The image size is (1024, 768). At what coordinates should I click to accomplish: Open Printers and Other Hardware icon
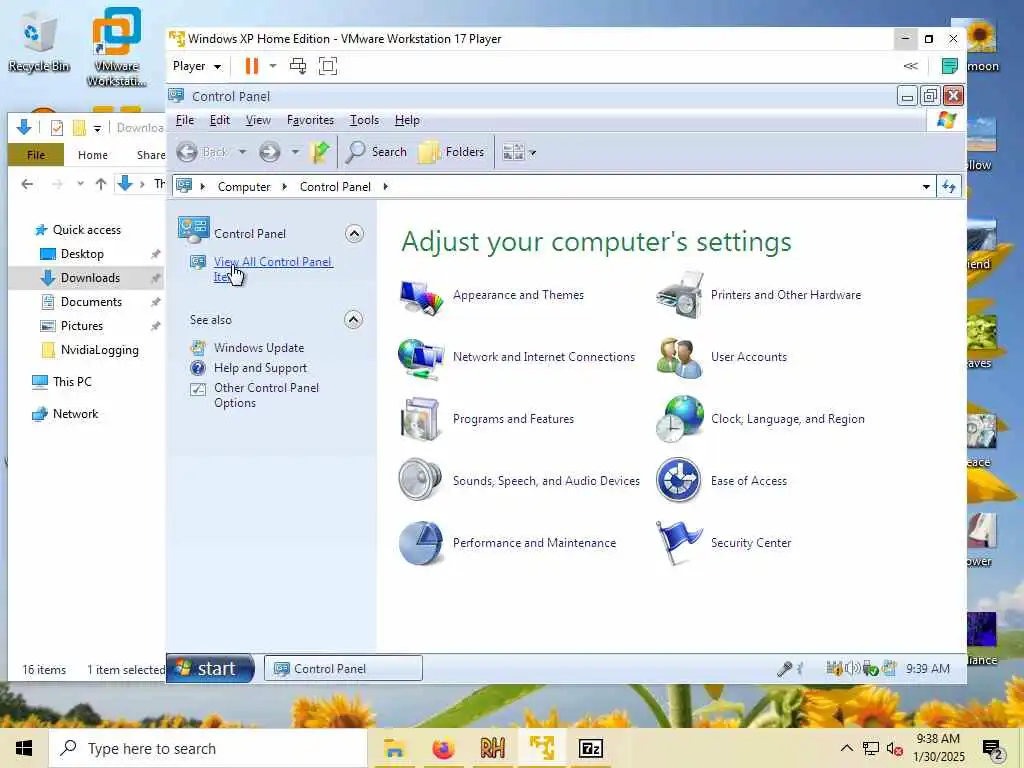(x=679, y=295)
